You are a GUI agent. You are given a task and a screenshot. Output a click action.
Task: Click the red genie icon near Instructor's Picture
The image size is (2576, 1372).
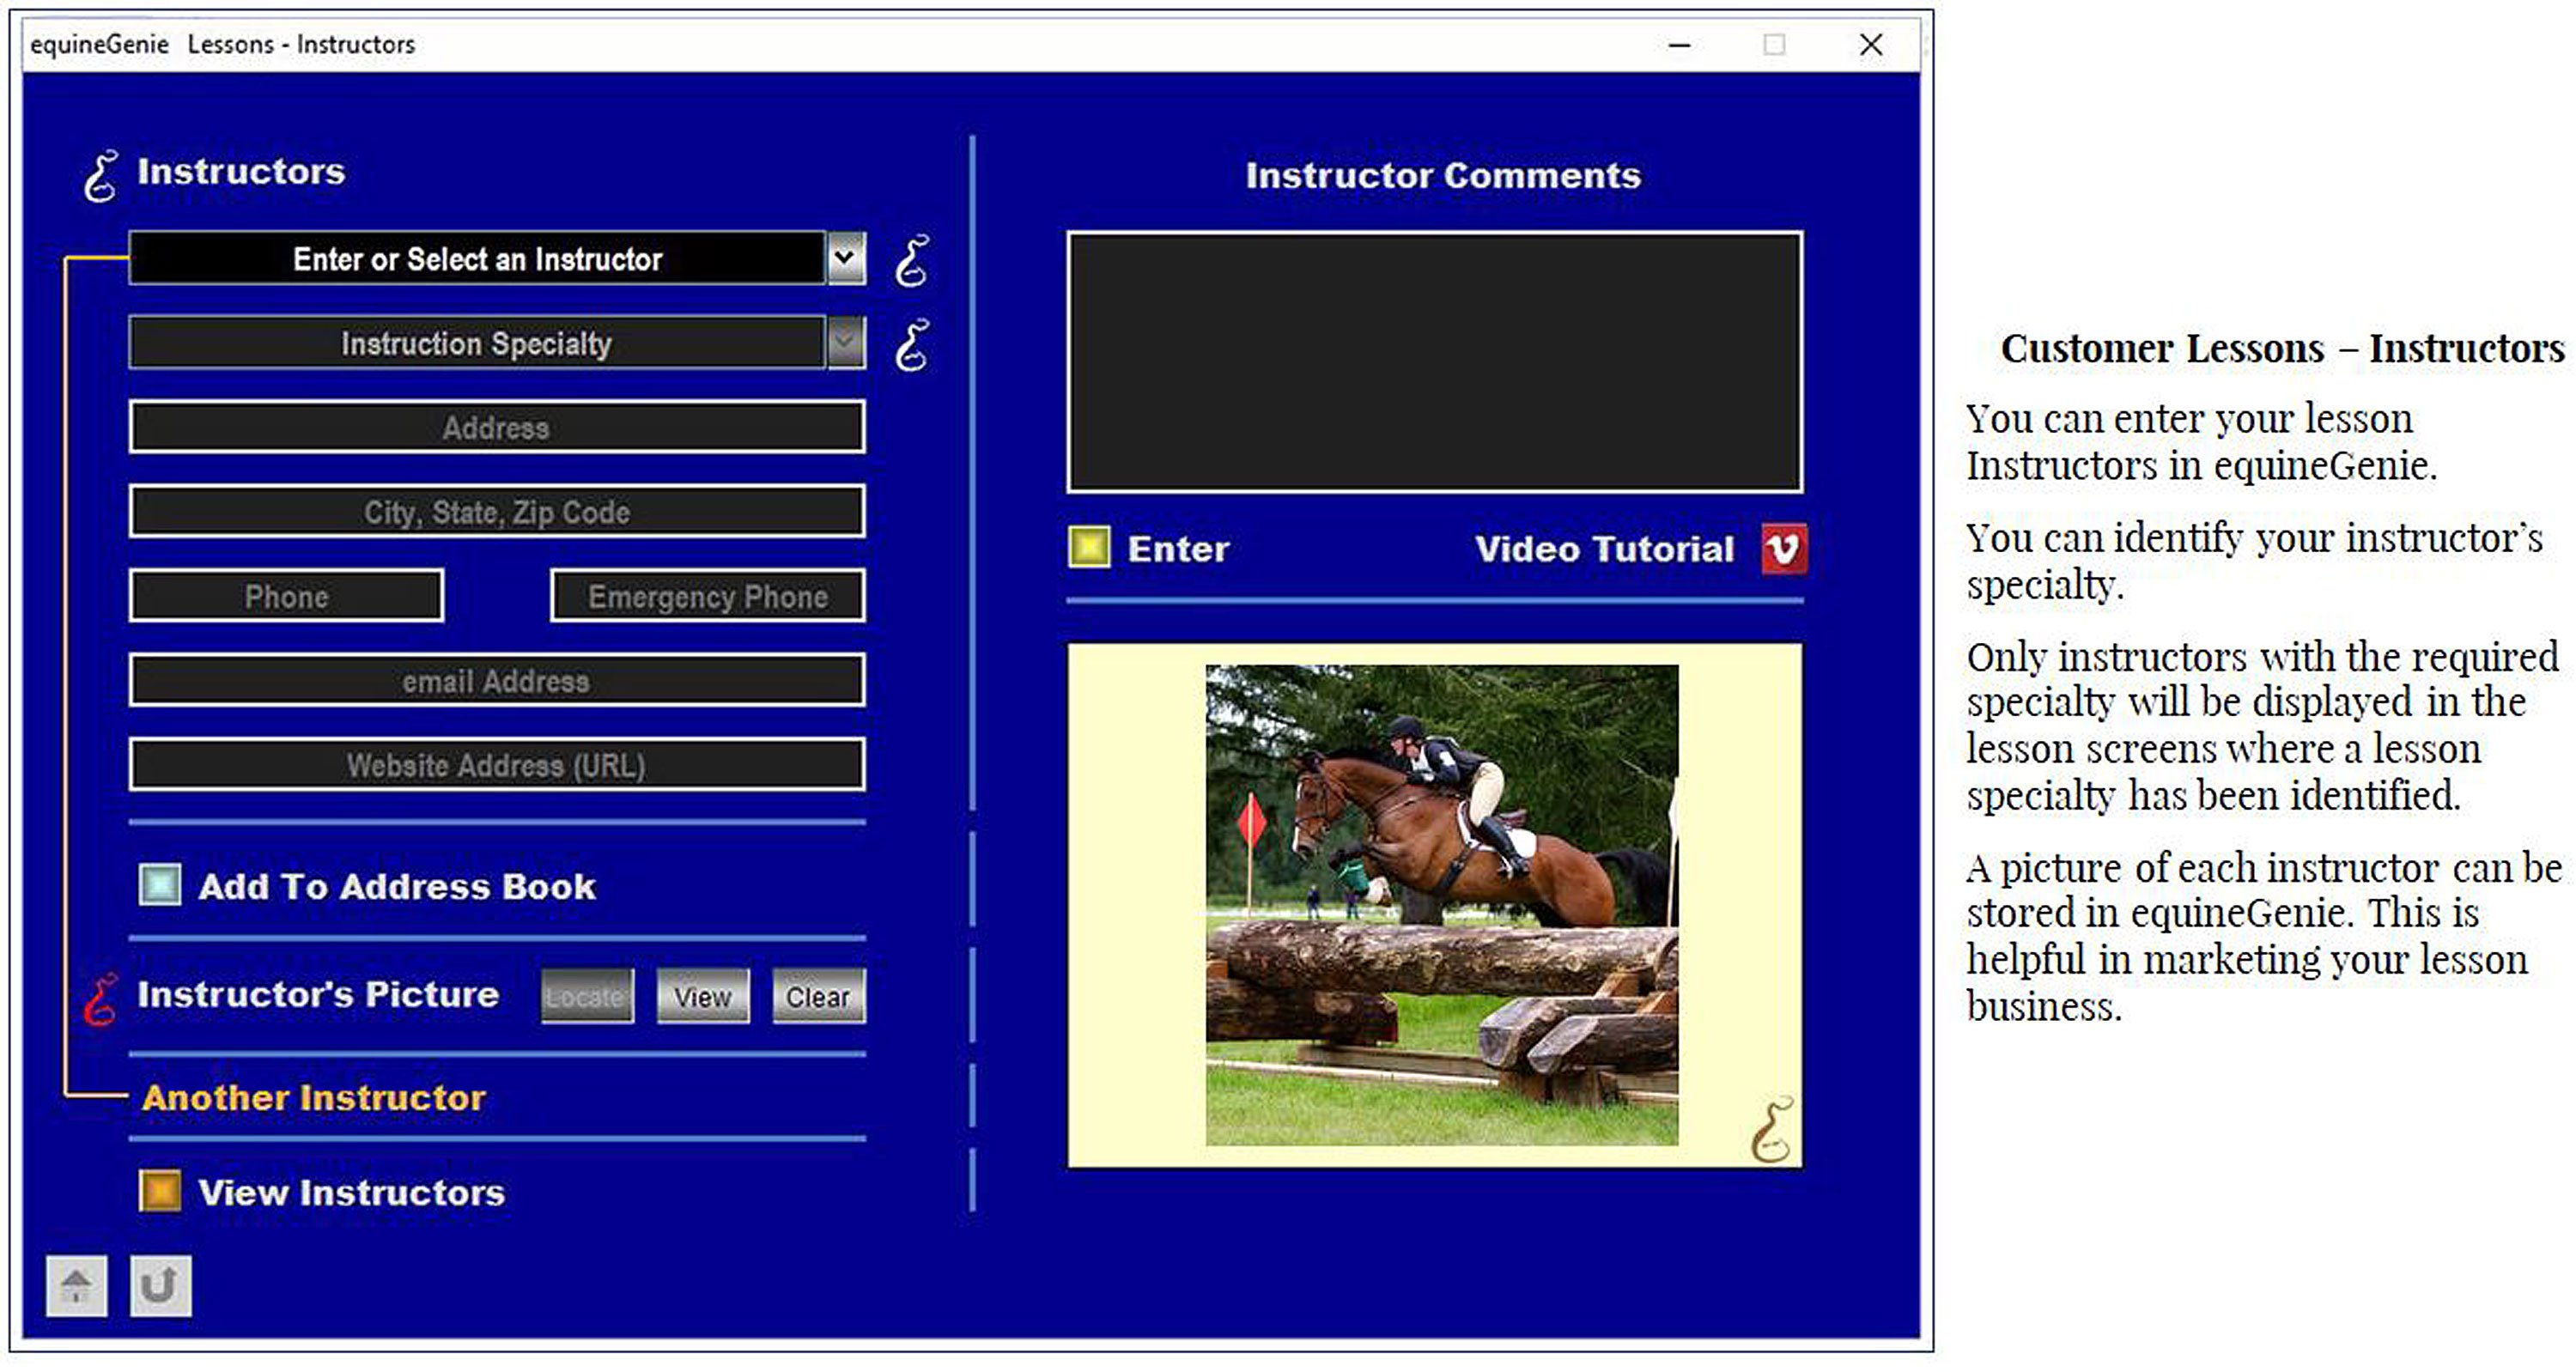[x=98, y=996]
